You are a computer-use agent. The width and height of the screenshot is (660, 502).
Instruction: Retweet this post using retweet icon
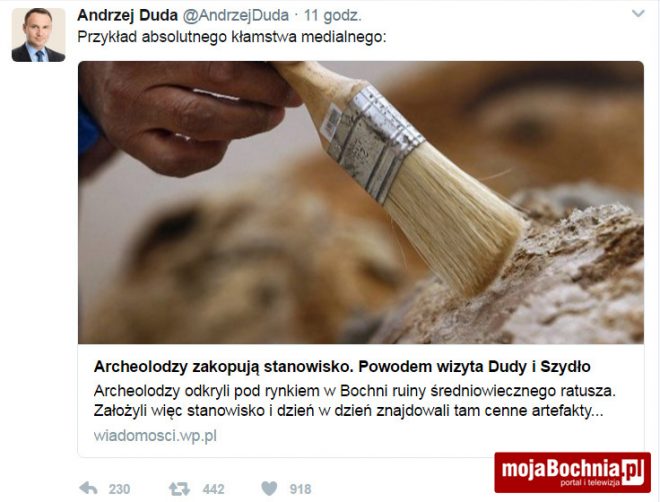pyautogui.click(x=180, y=489)
